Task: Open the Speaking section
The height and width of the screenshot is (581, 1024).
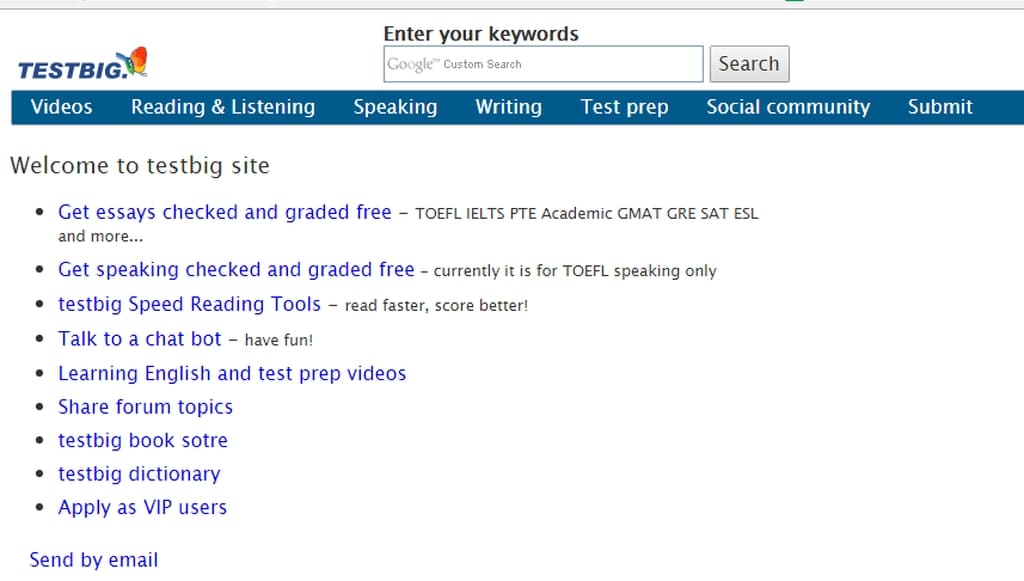Action: coord(395,107)
